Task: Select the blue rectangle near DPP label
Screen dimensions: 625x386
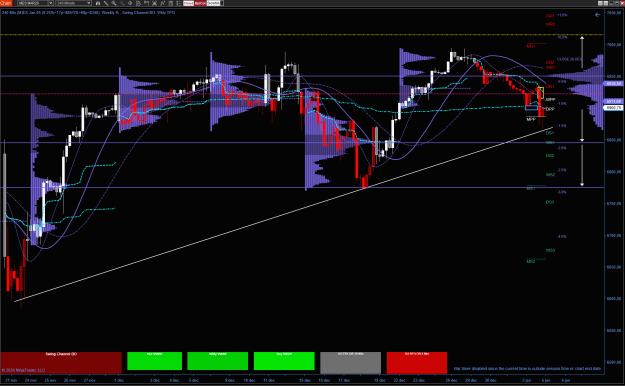Action: coord(531,107)
